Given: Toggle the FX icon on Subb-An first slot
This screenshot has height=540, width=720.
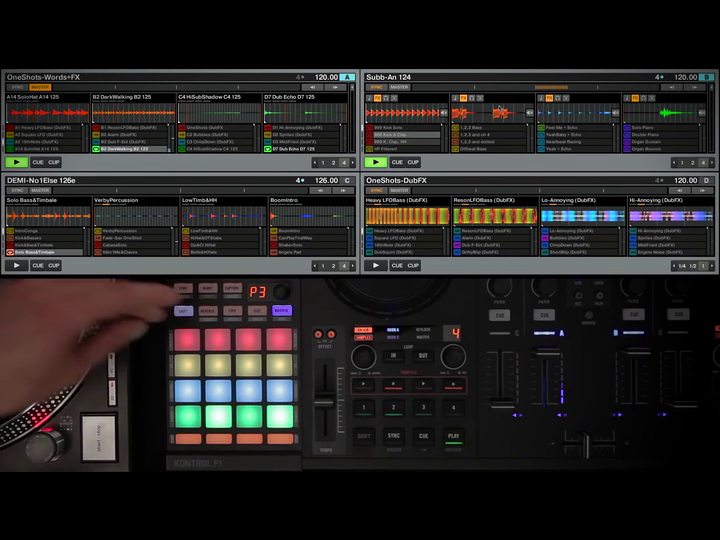Looking at the screenshot, I should 378,99.
